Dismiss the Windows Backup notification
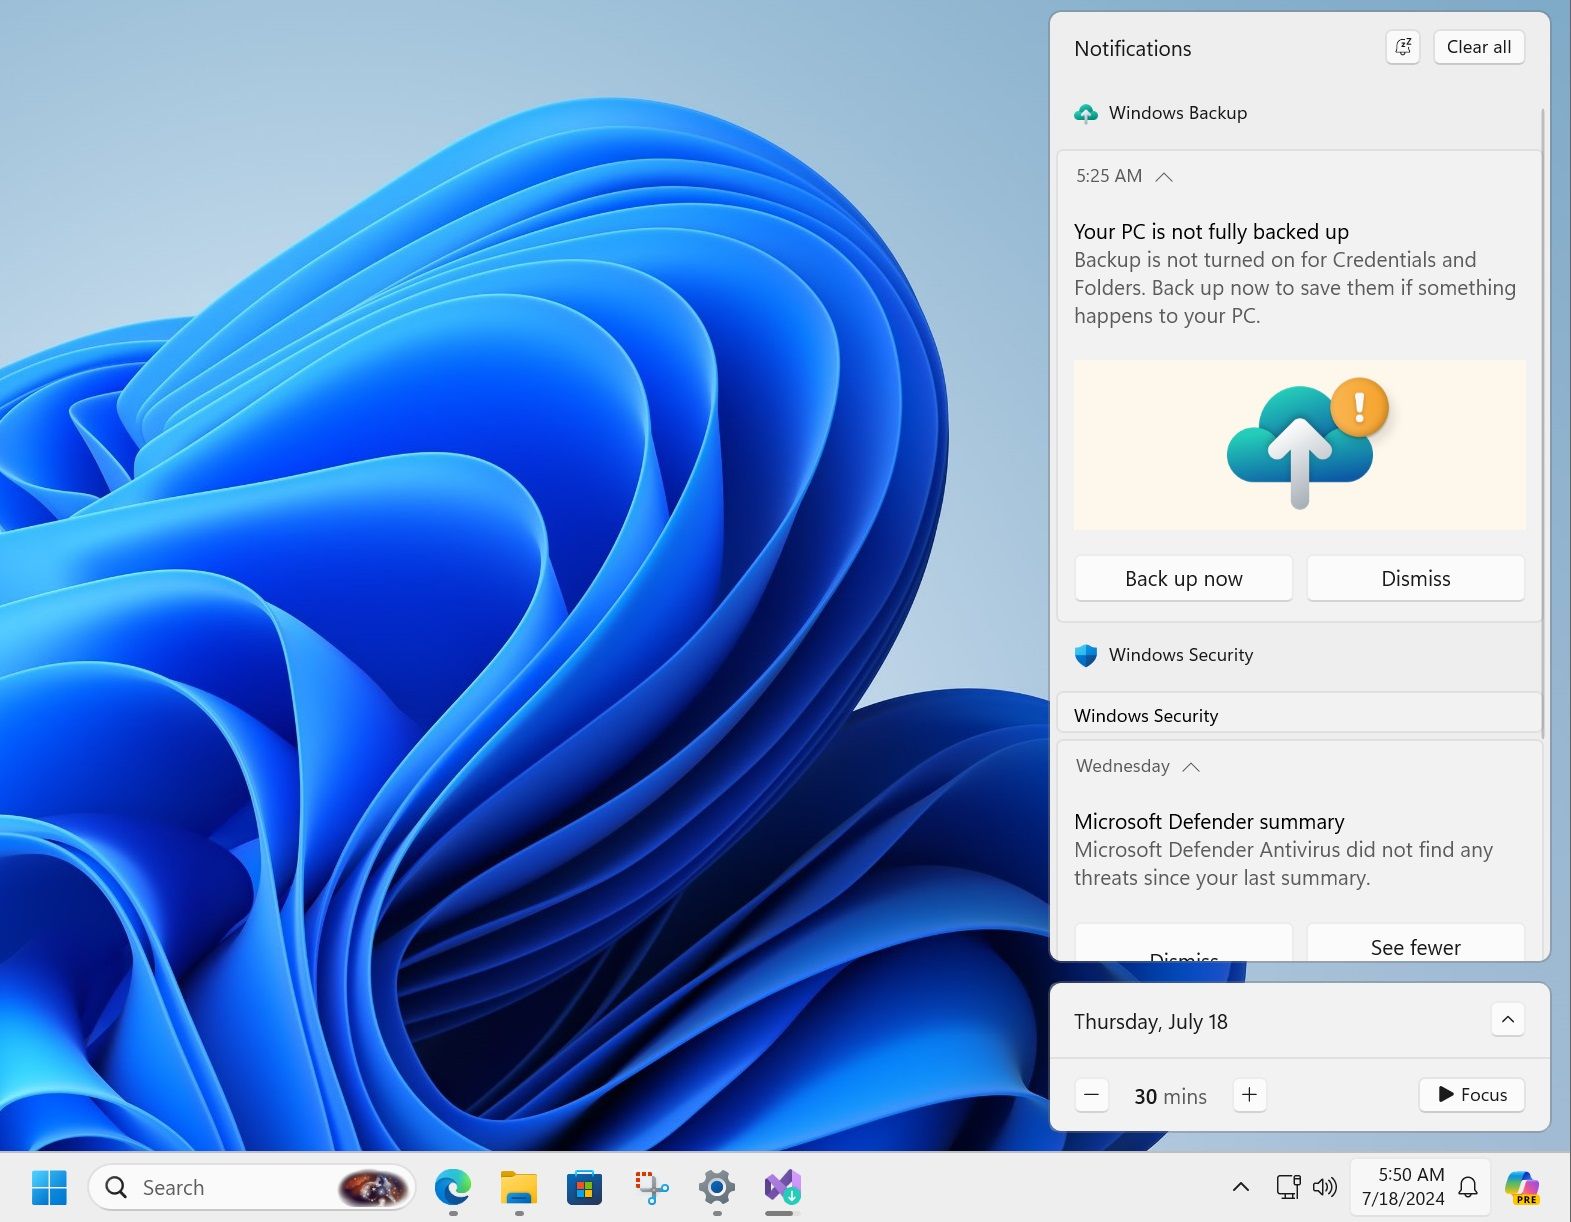The width and height of the screenshot is (1571, 1222). (x=1415, y=579)
